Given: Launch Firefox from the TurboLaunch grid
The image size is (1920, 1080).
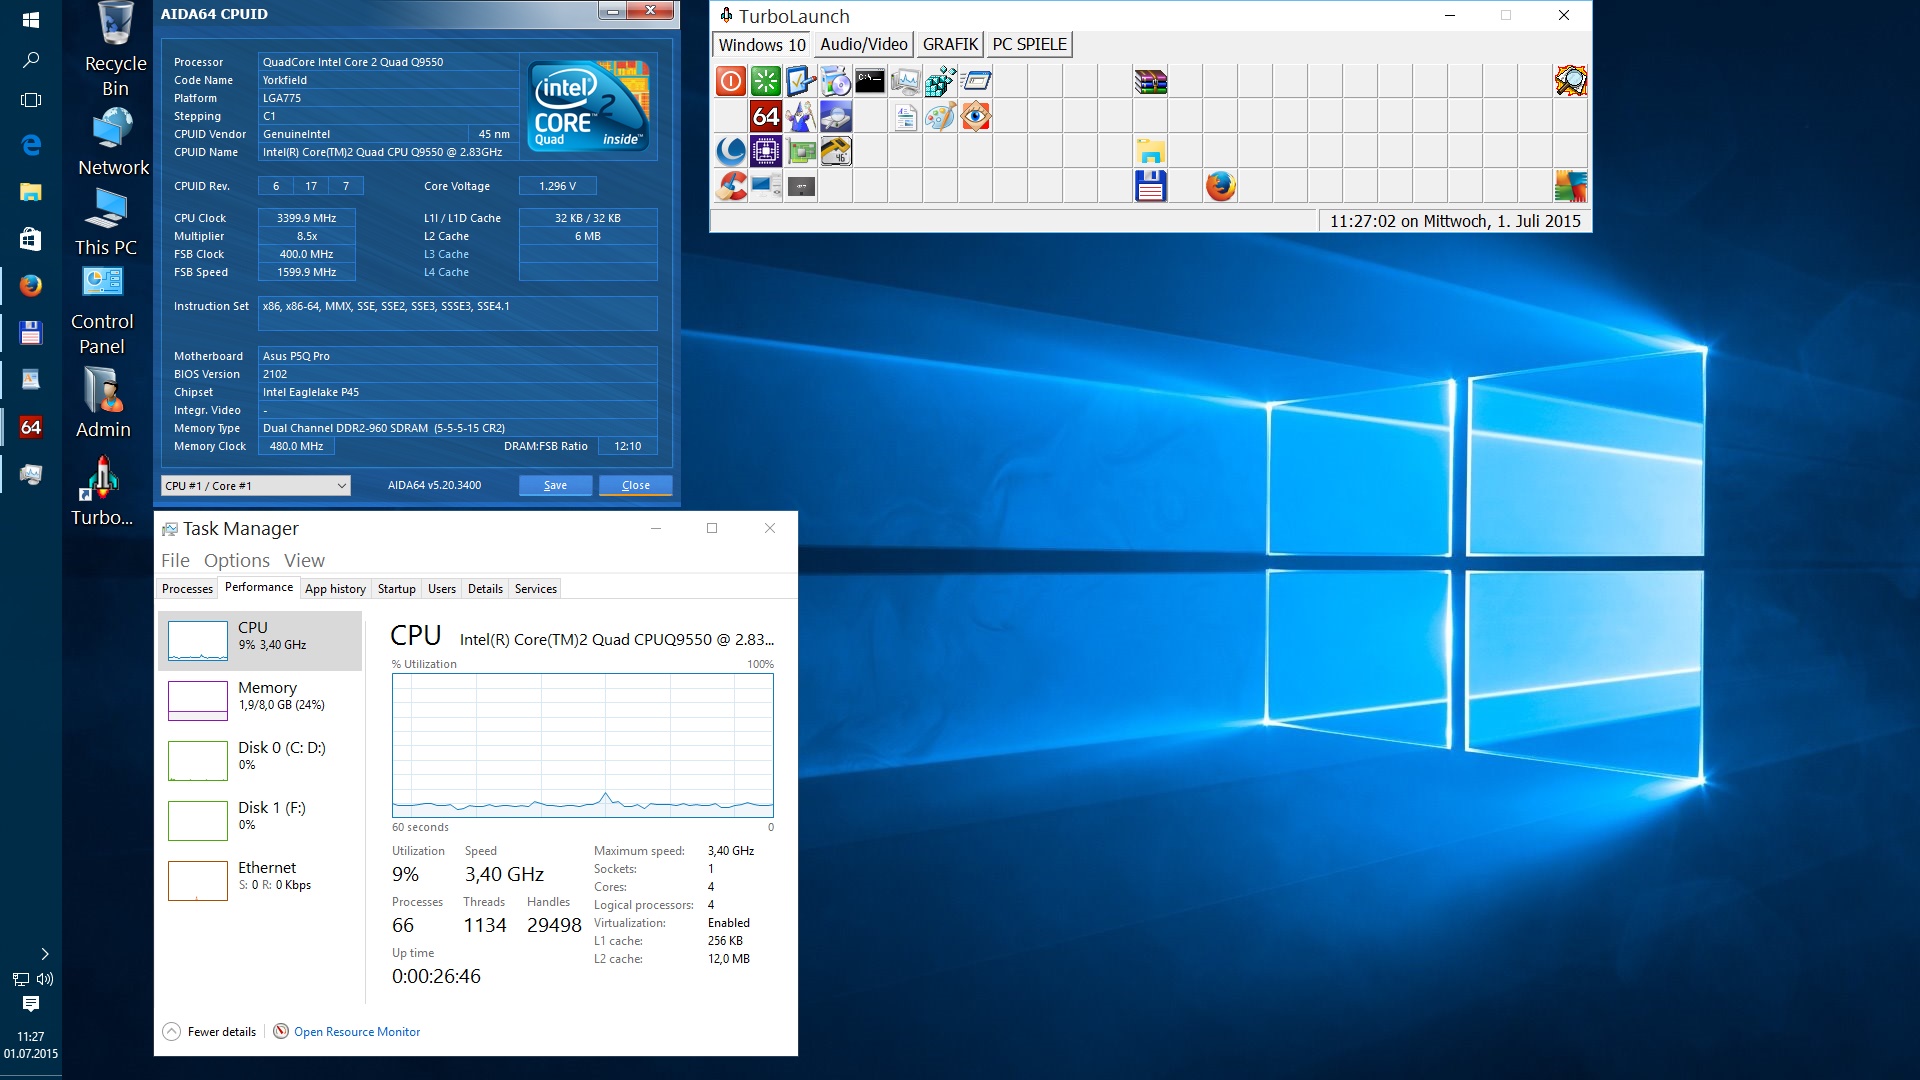Looking at the screenshot, I should [x=1220, y=186].
